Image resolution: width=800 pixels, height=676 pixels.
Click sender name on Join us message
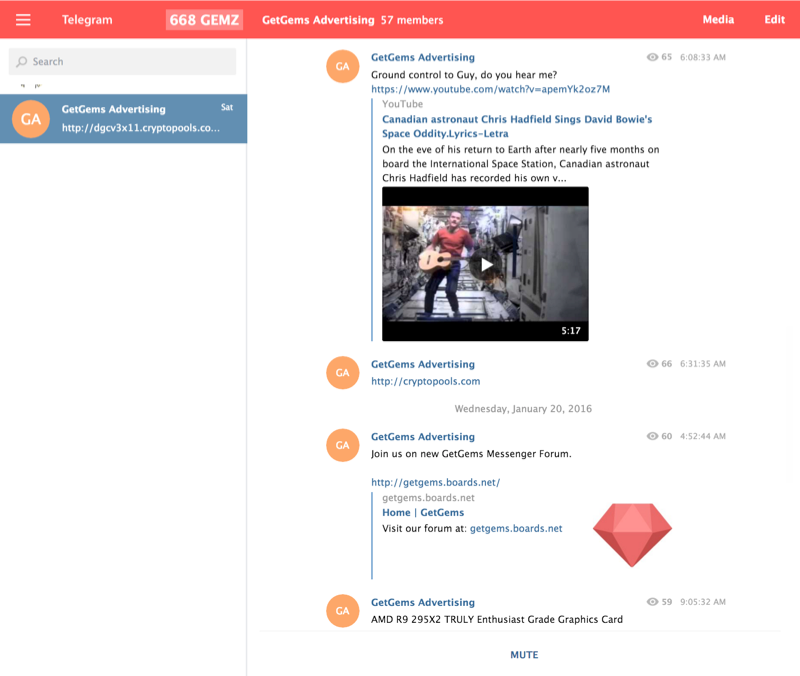click(x=422, y=437)
